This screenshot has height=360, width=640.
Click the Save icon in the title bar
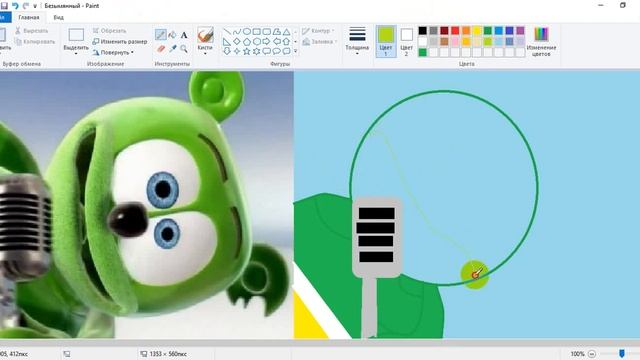pos(4,6)
